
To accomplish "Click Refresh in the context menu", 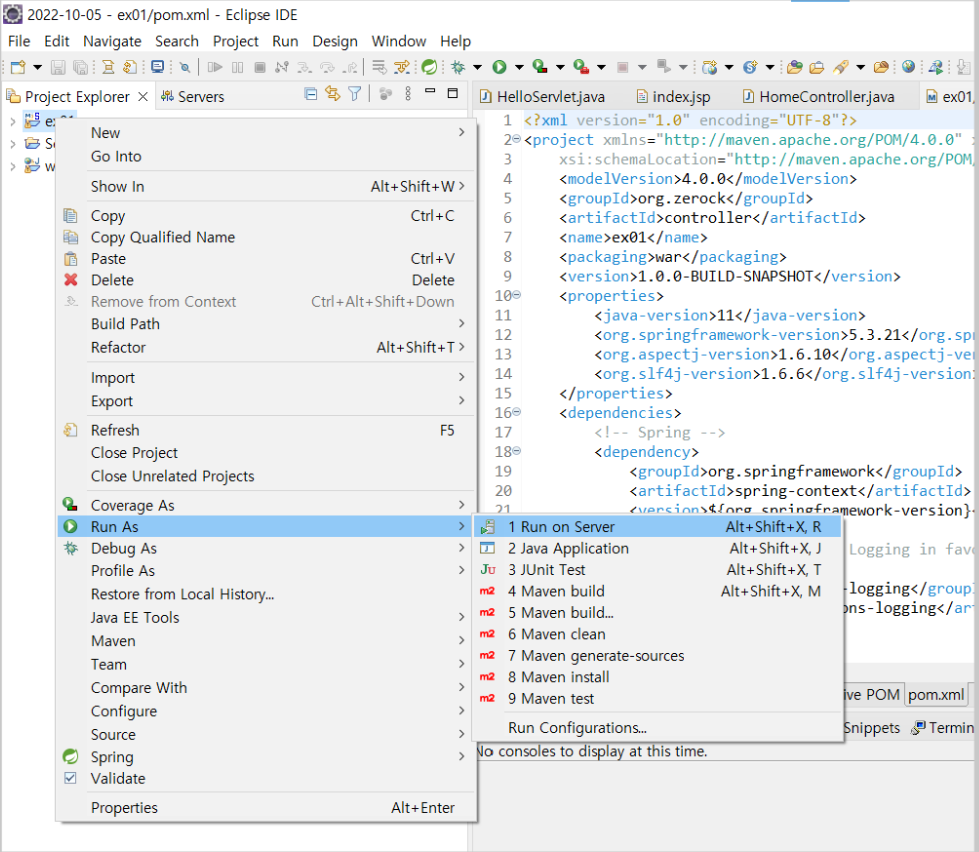I will (267, 431).
